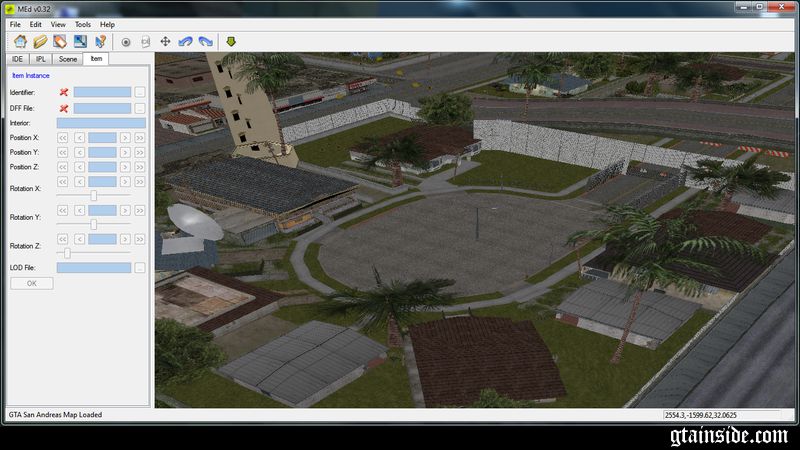Click the satellite dish in 3D viewport
This screenshot has width=800, height=450.
click(194, 222)
